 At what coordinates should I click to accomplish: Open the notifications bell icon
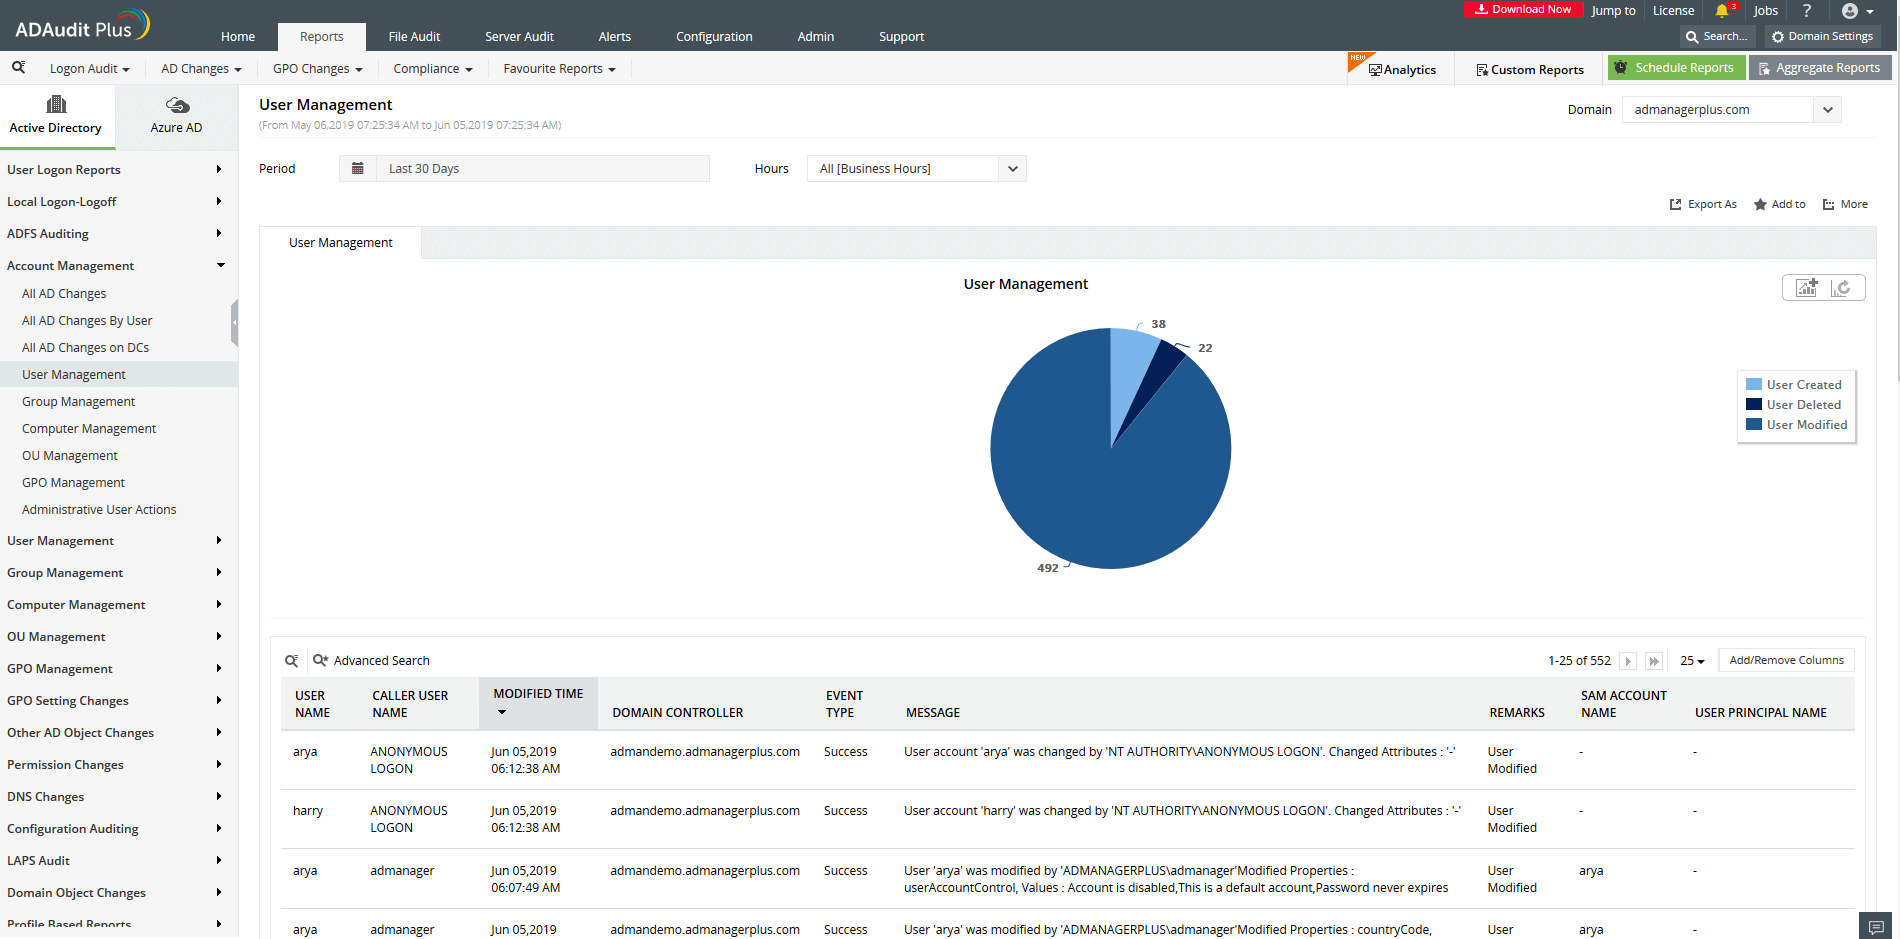(x=1721, y=11)
